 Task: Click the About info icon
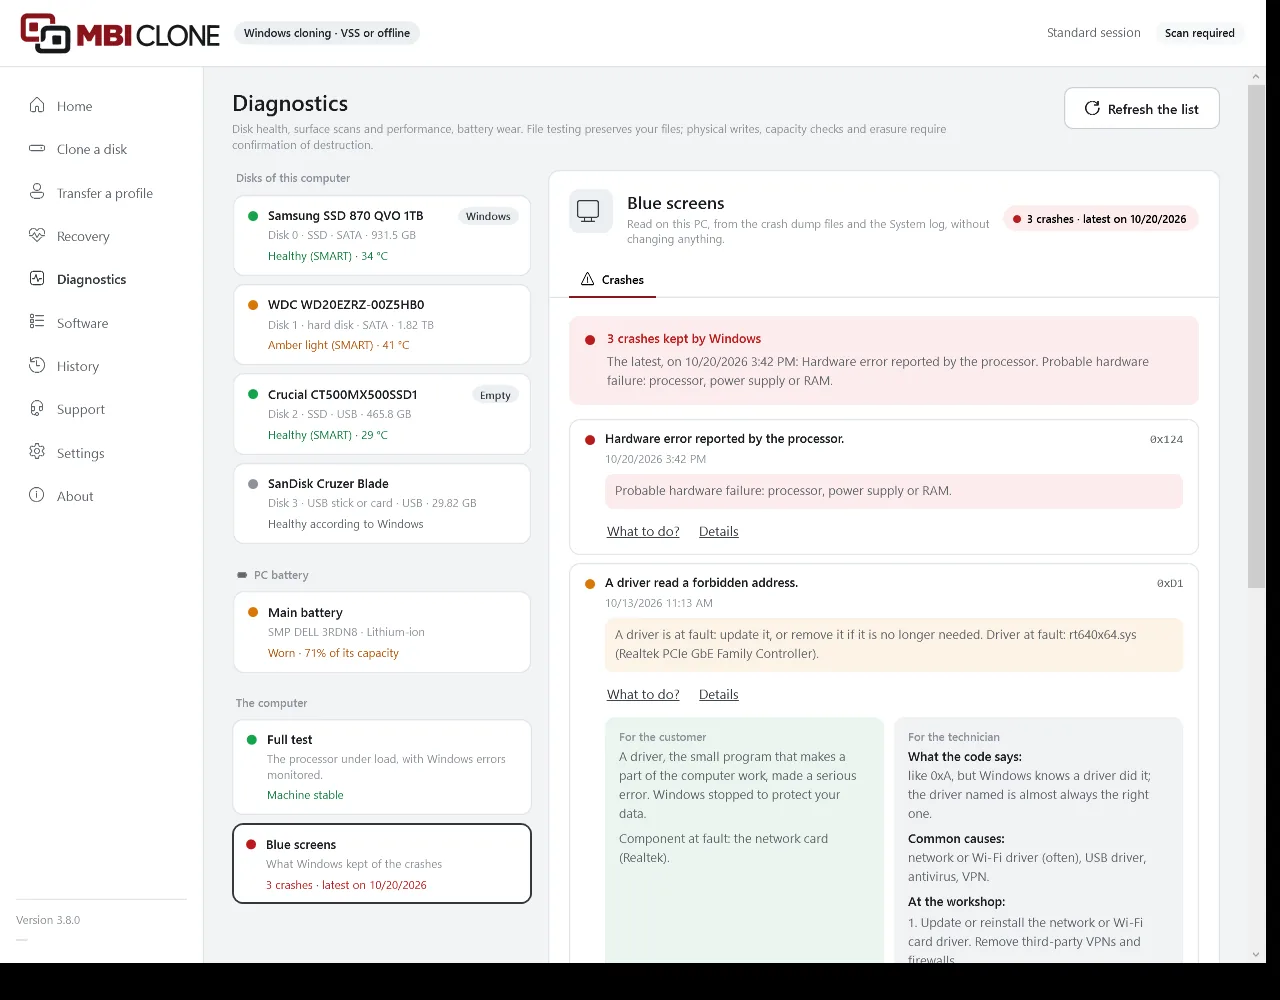[37, 495]
